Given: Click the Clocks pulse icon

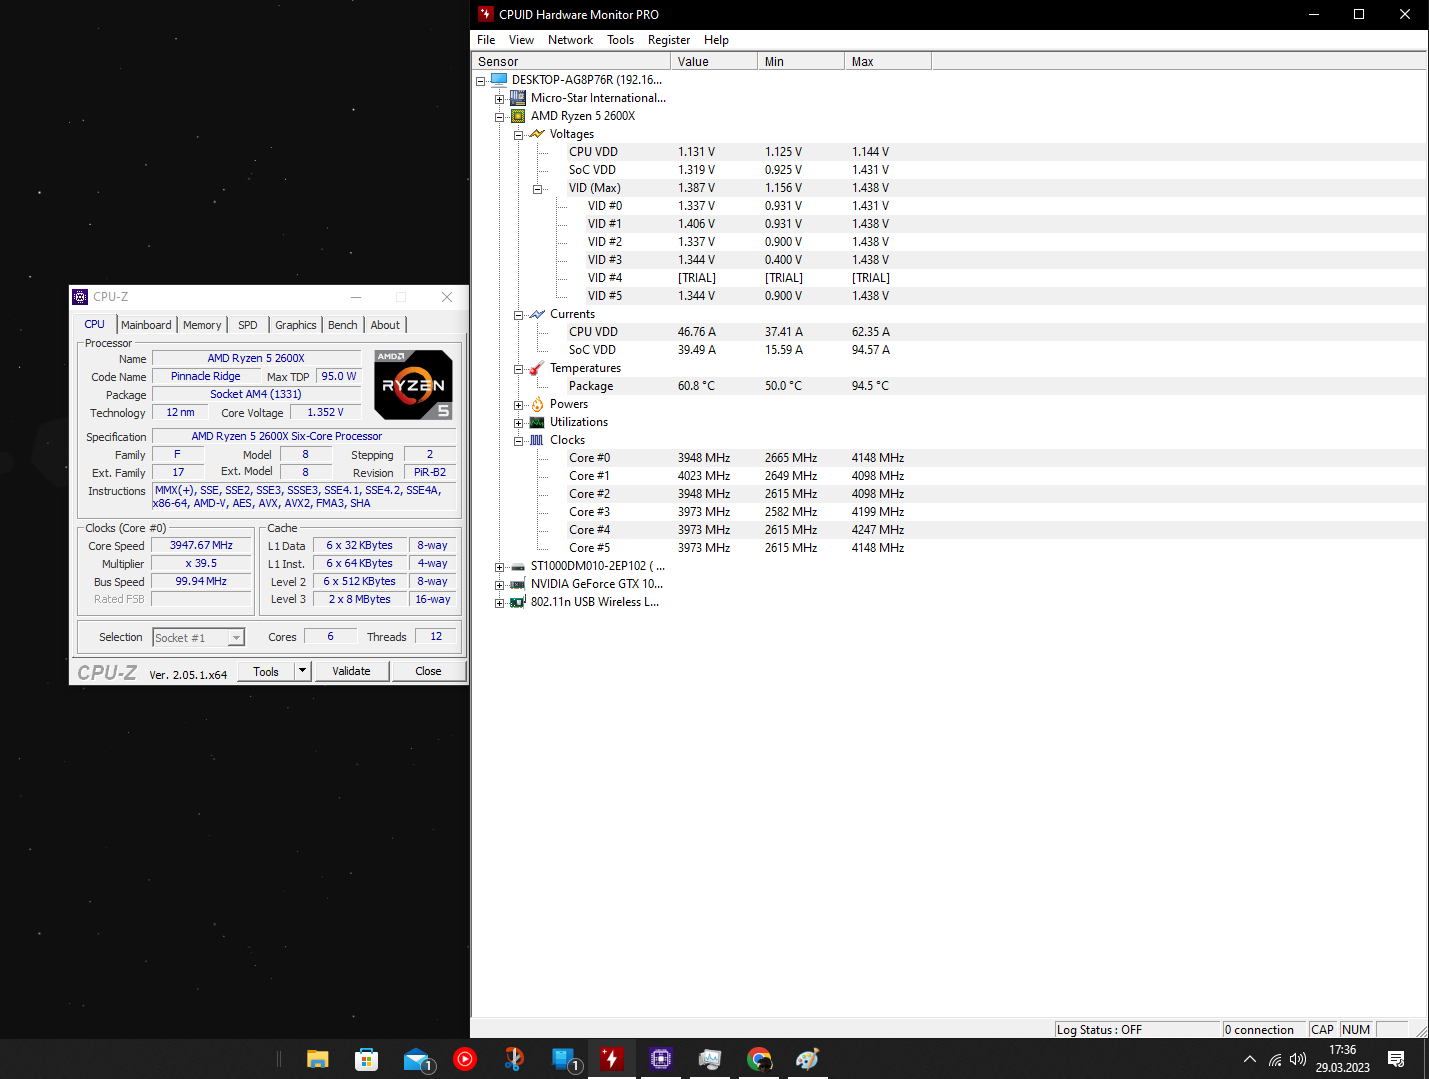Looking at the screenshot, I should [x=537, y=440].
